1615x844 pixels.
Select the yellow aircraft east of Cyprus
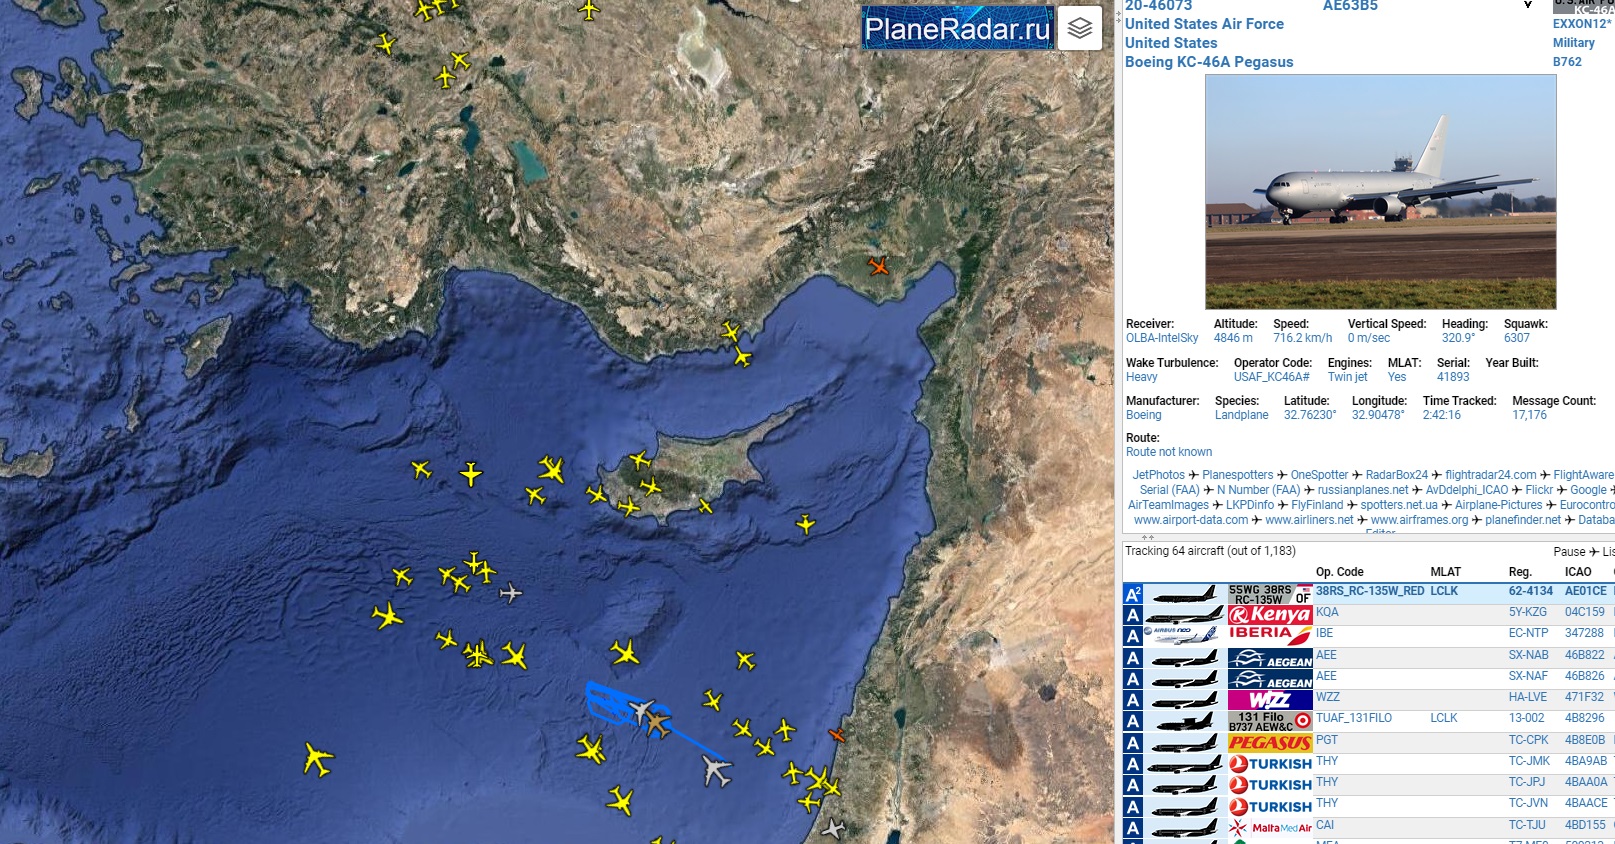pyautogui.click(x=805, y=523)
